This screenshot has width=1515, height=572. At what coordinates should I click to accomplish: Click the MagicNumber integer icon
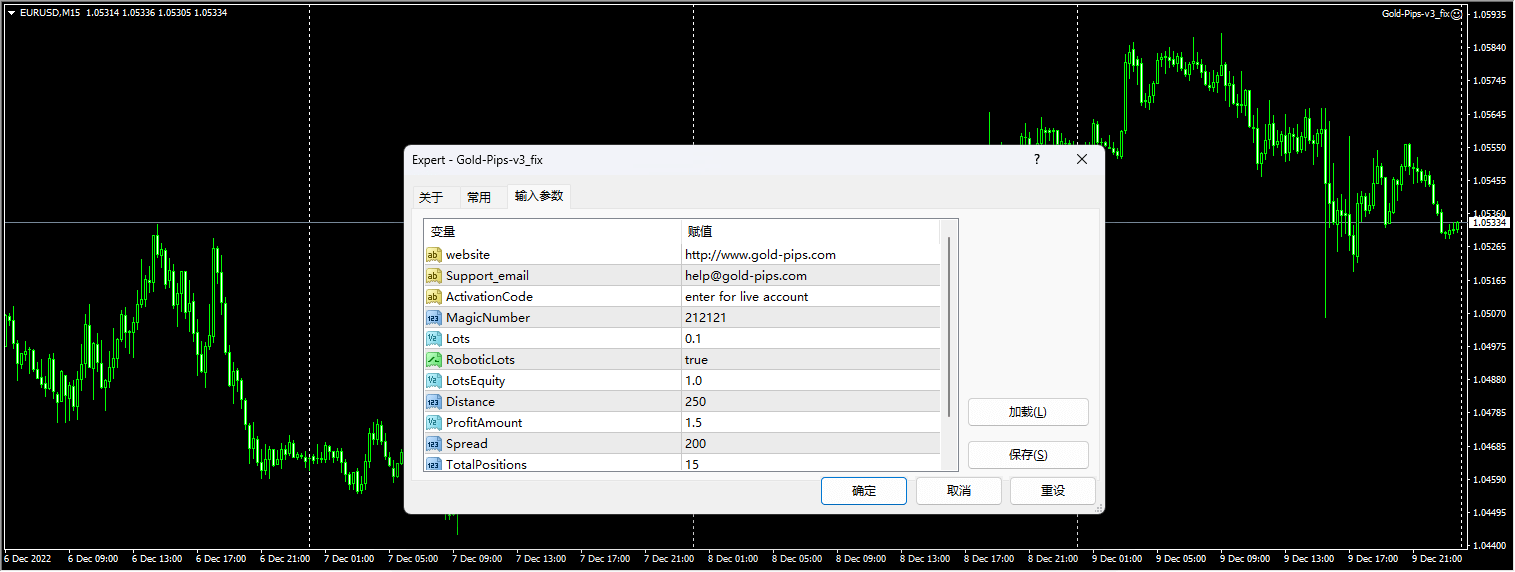point(434,318)
